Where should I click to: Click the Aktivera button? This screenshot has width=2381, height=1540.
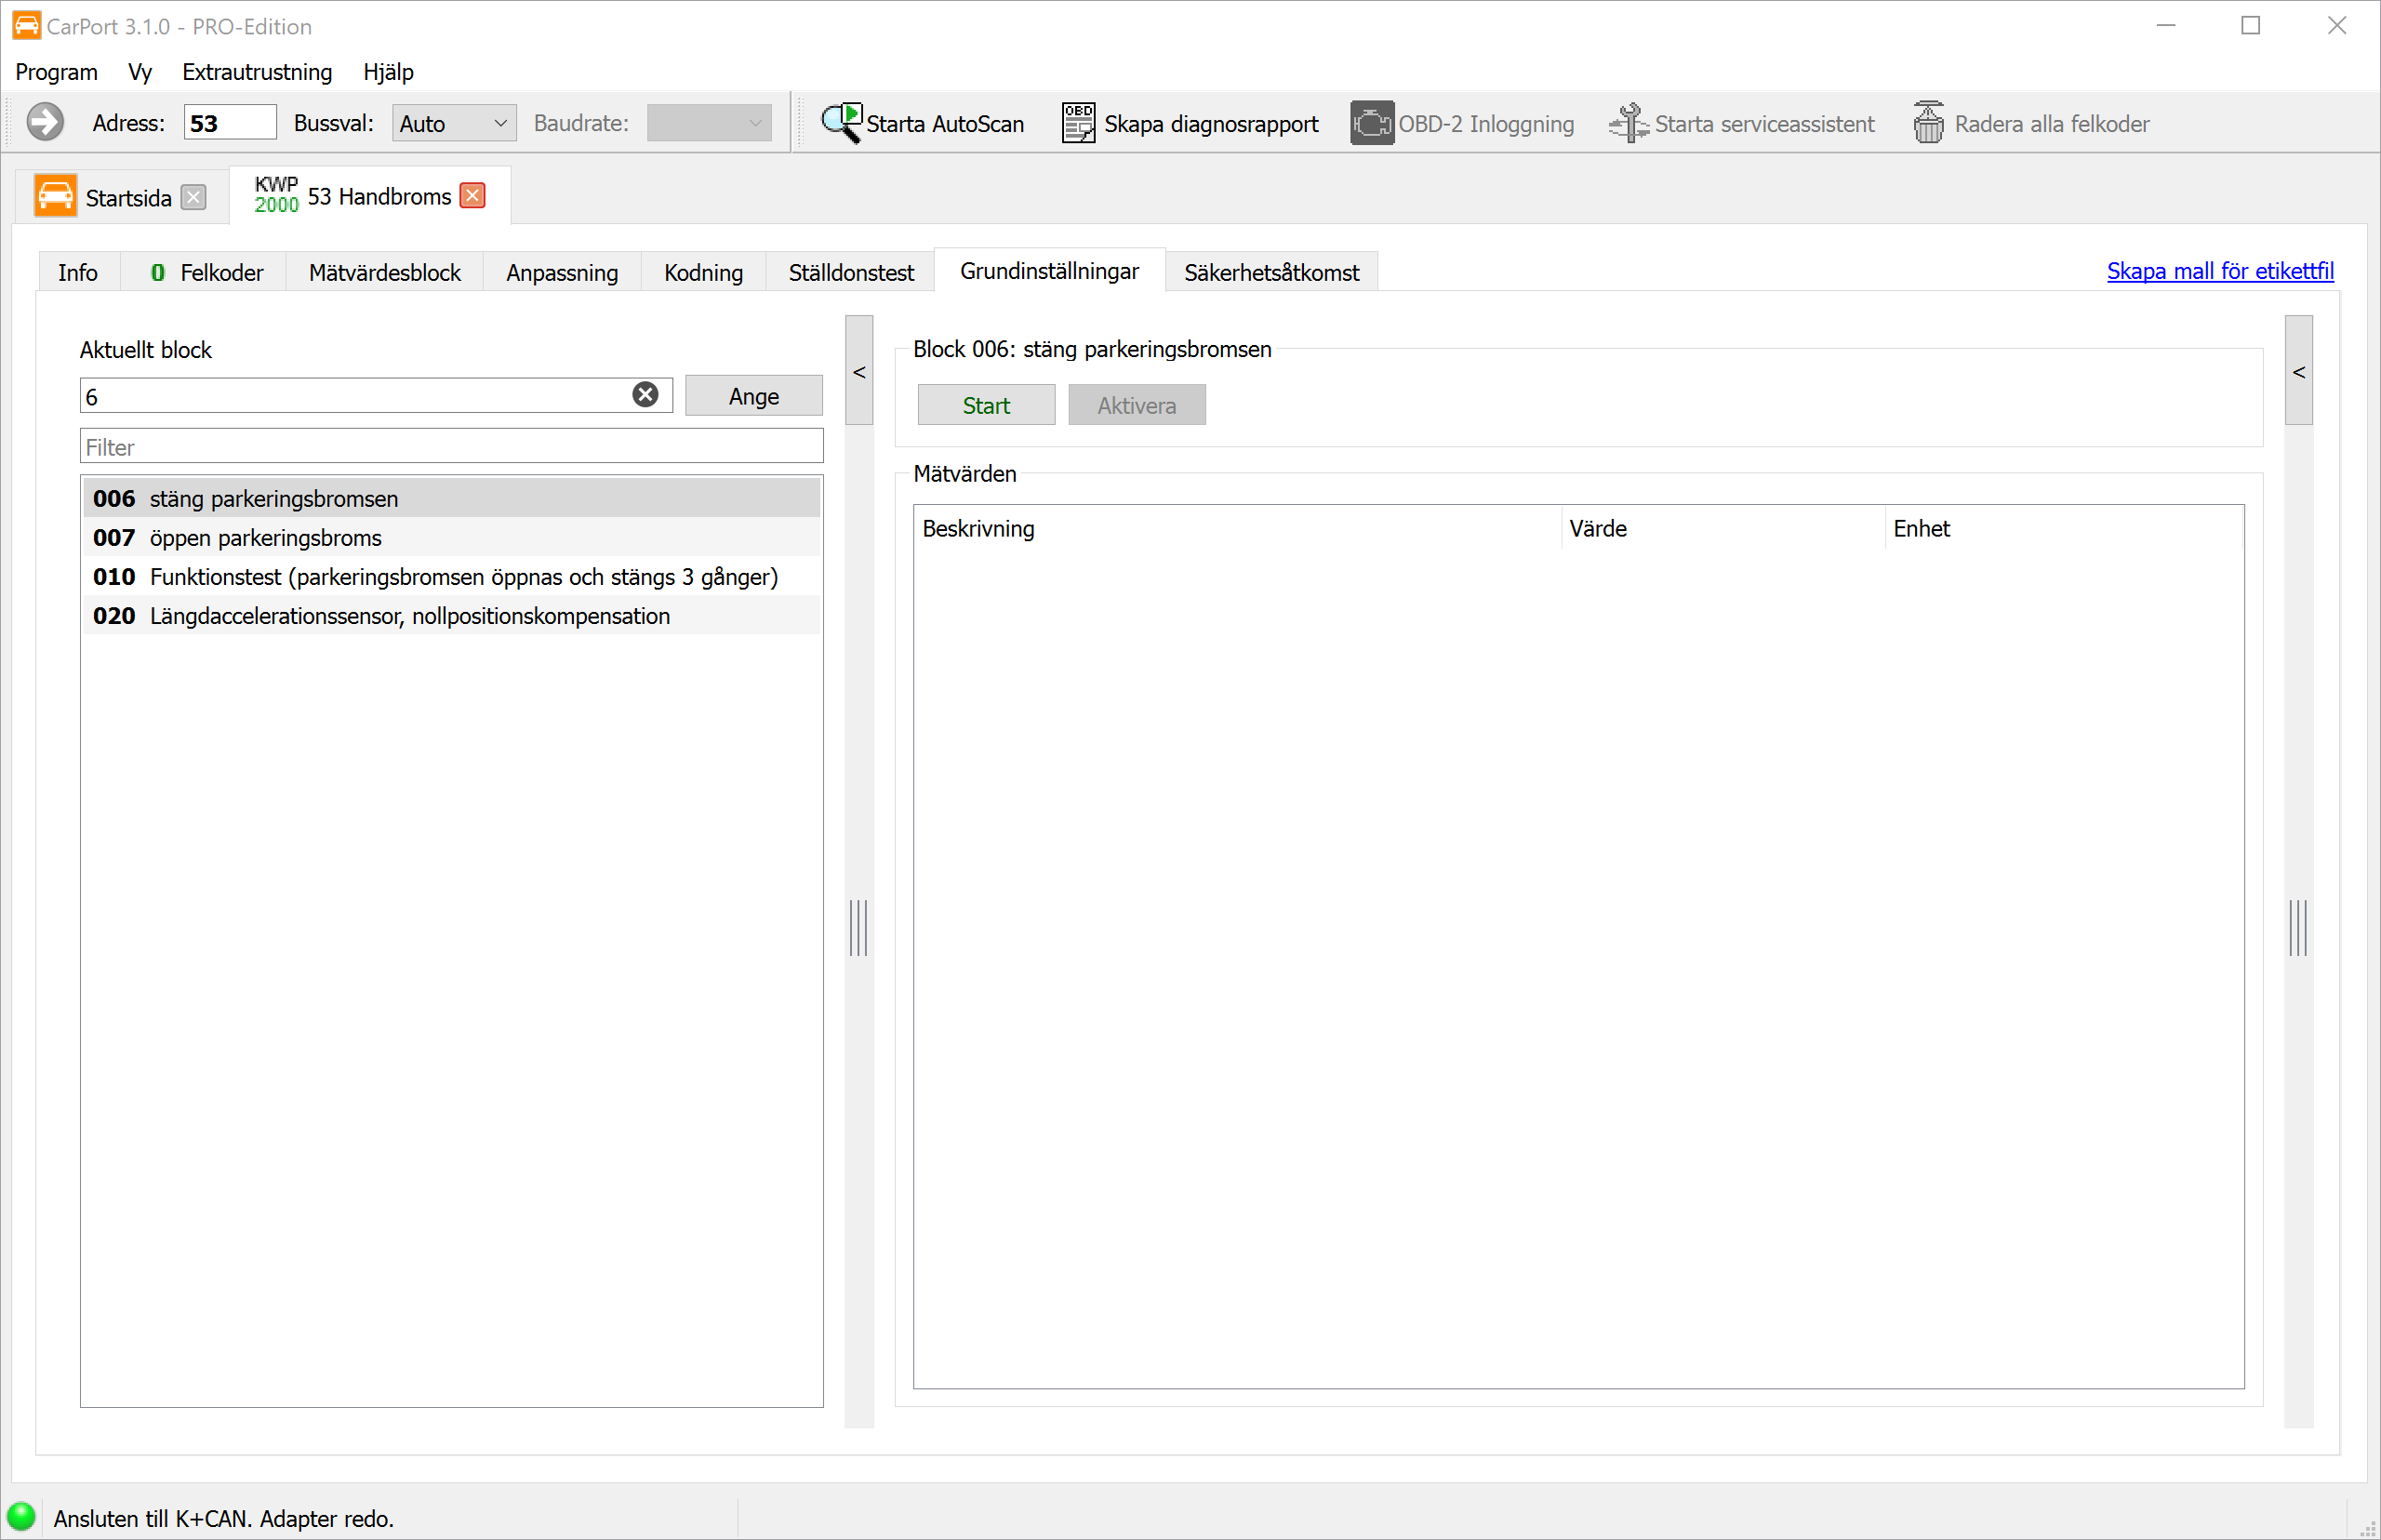(x=1137, y=405)
